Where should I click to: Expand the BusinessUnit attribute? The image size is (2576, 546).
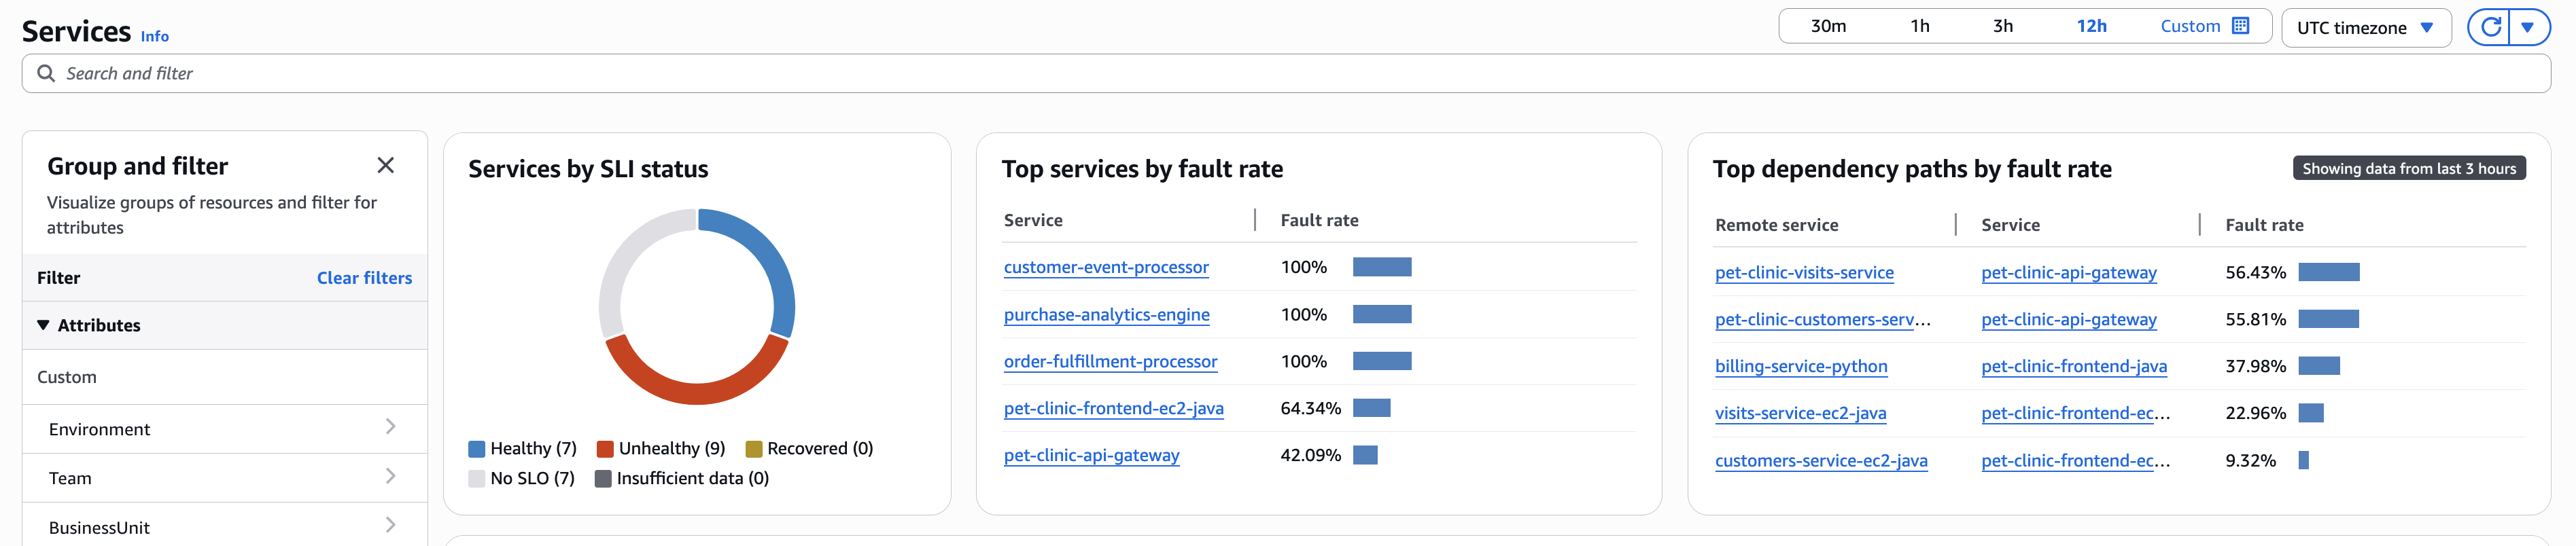pyautogui.click(x=391, y=524)
